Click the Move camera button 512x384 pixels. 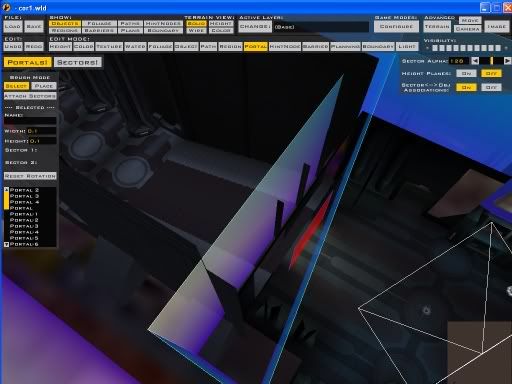tap(470, 21)
